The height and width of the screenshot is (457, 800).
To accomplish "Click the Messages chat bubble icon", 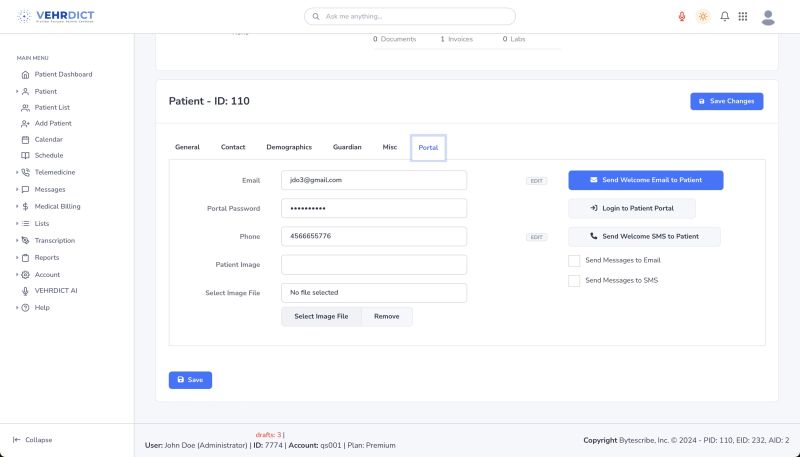I will pyautogui.click(x=25, y=189).
